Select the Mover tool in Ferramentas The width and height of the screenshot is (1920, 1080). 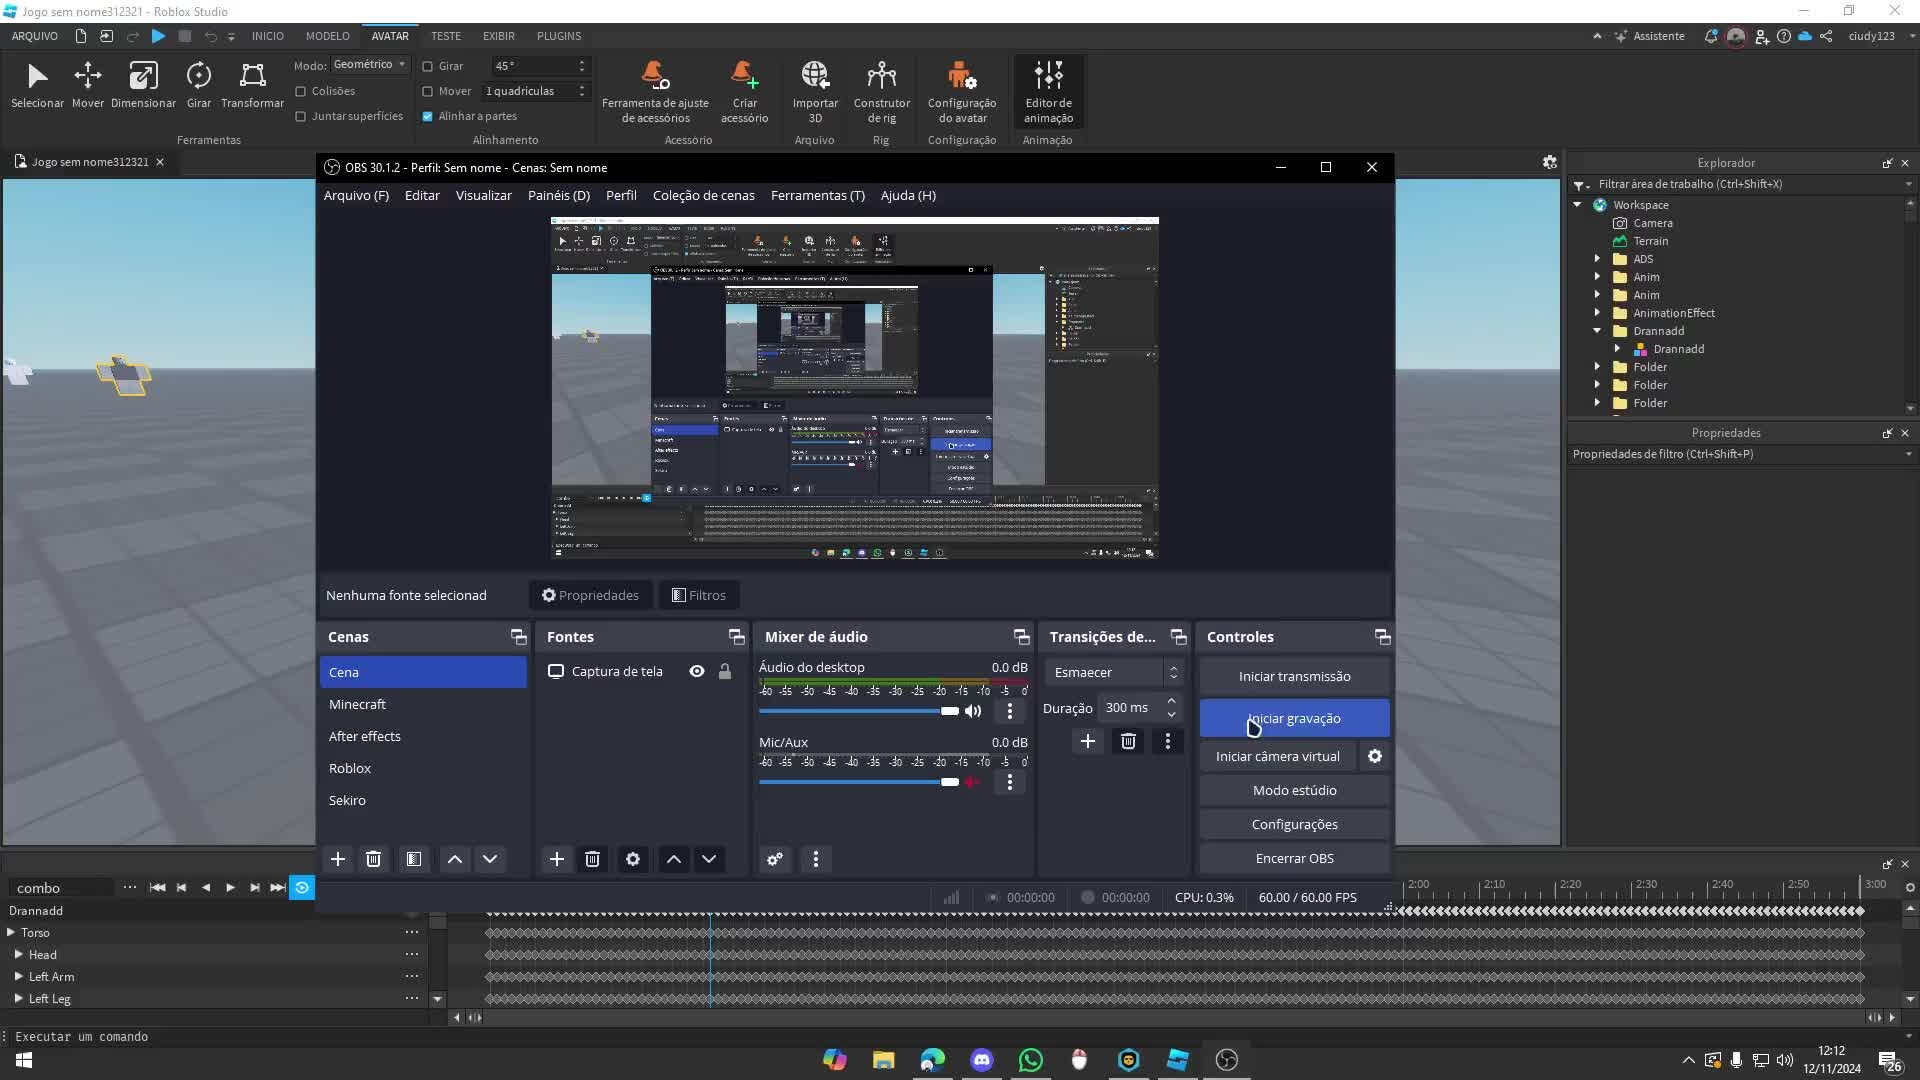tap(87, 85)
